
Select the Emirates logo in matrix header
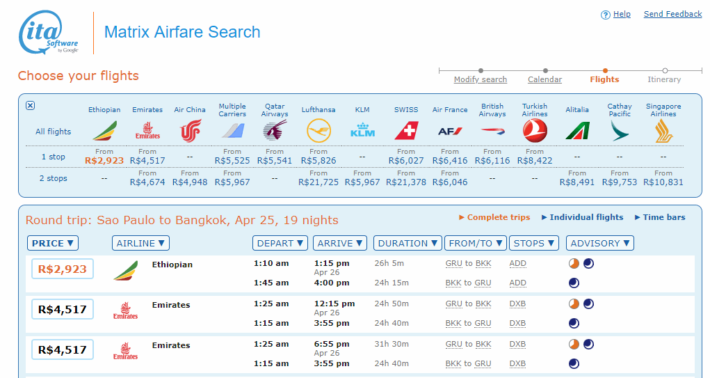tap(147, 131)
